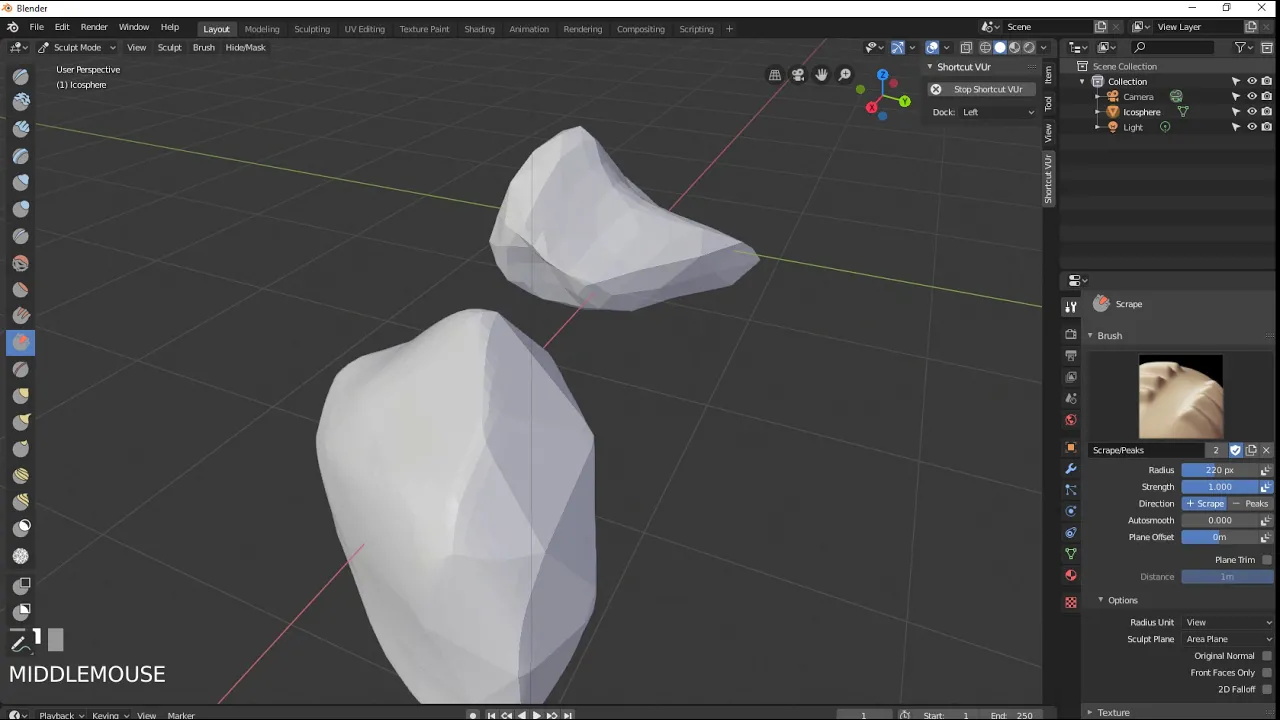Select the Smooth sculpt brush
1280x720 pixels.
tap(21, 263)
